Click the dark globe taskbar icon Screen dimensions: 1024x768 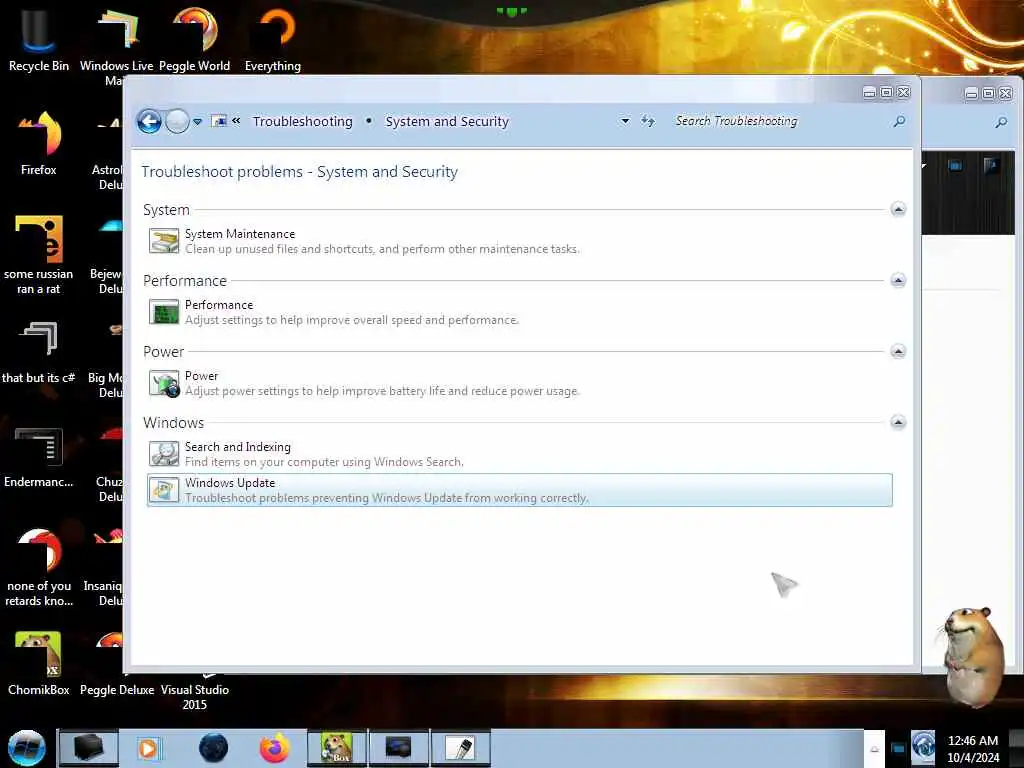tap(213, 748)
